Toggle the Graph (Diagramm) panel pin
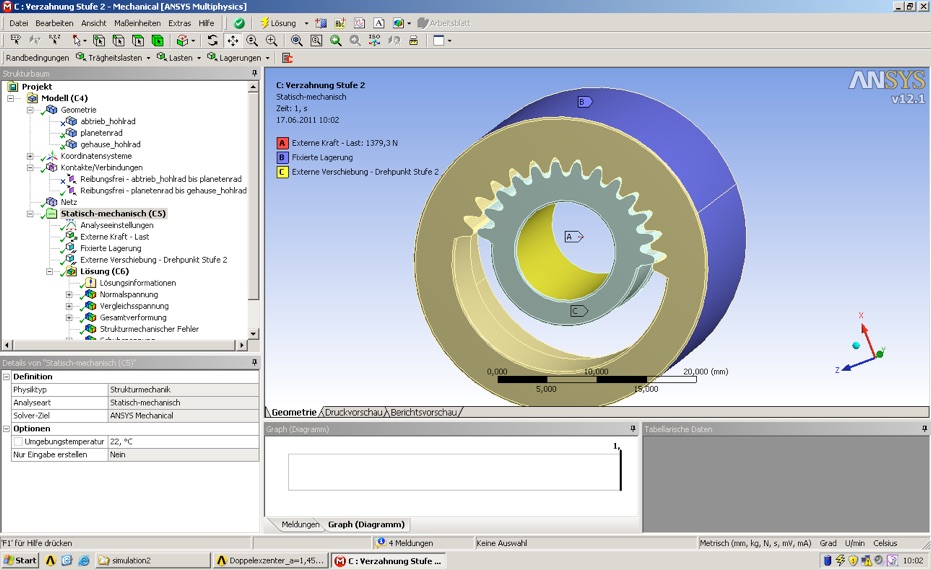Image resolution: width=931 pixels, height=570 pixels. click(633, 429)
